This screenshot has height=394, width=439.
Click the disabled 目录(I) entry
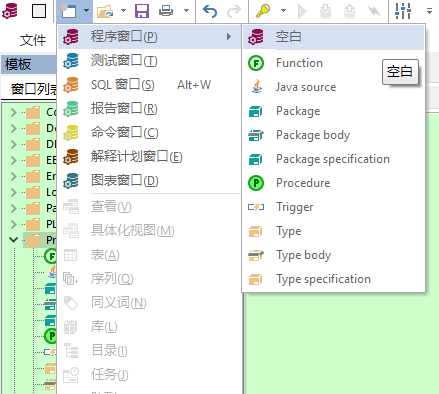point(150,351)
